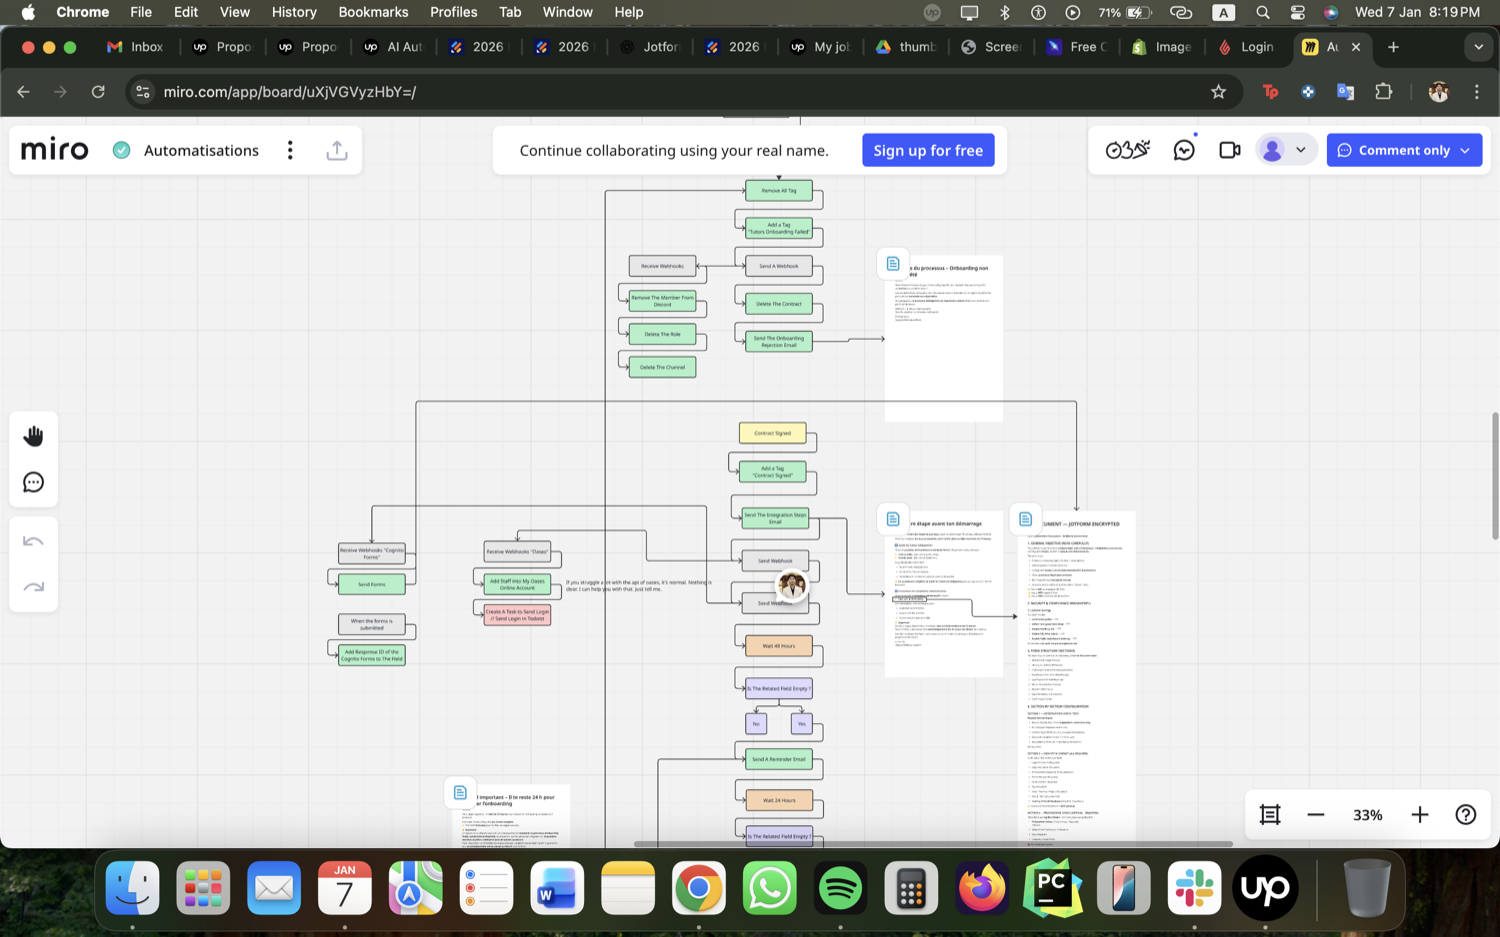Expand the Chrome tab search chevron
This screenshot has height=937, width=1500.
click(x=1478, y=47)
